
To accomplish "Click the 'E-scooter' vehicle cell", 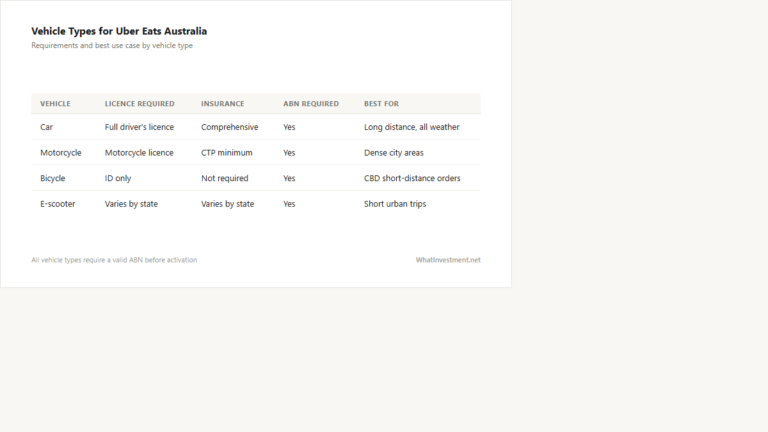I will coord(58,204).
